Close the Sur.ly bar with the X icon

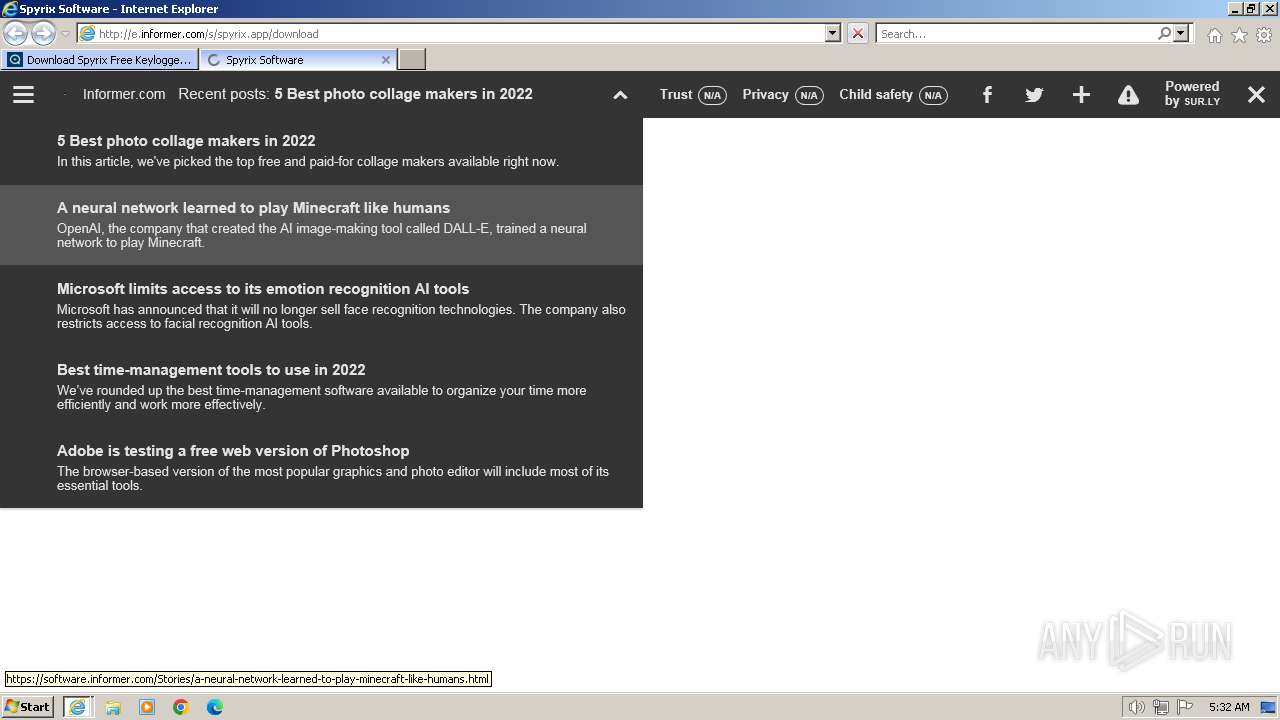(1256, 95)
